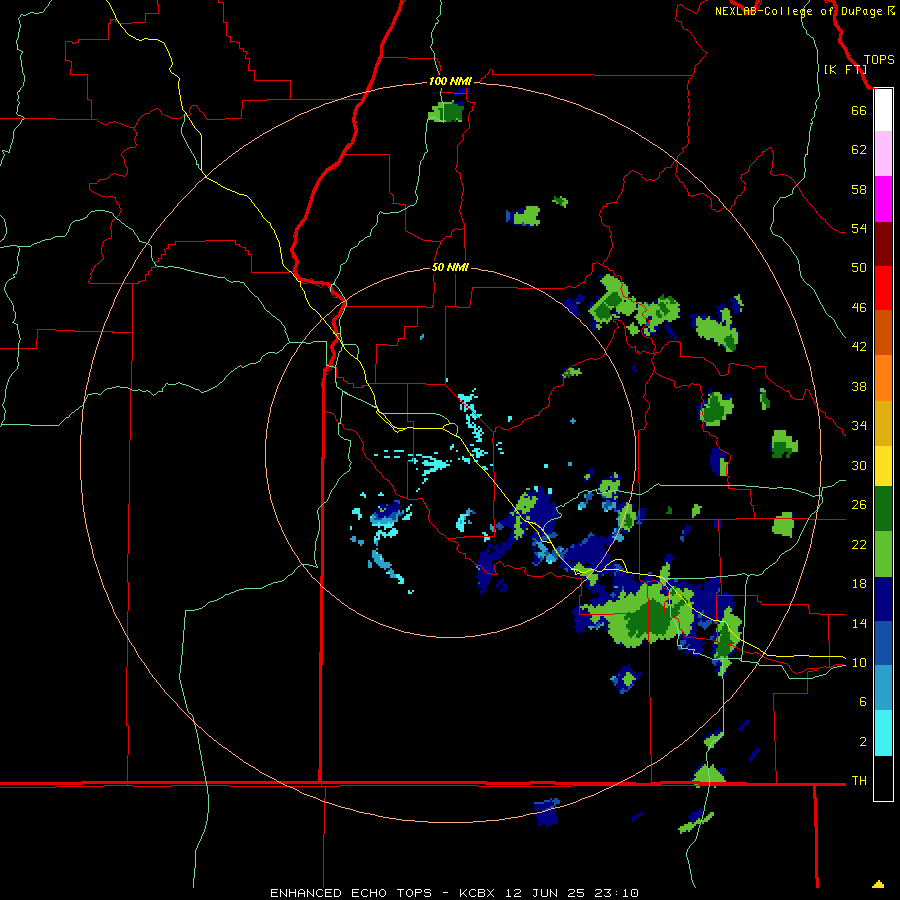Screen dimensions: 900x900
Task: Select the light green legend swatch
Action: click(x=883, y=554)
